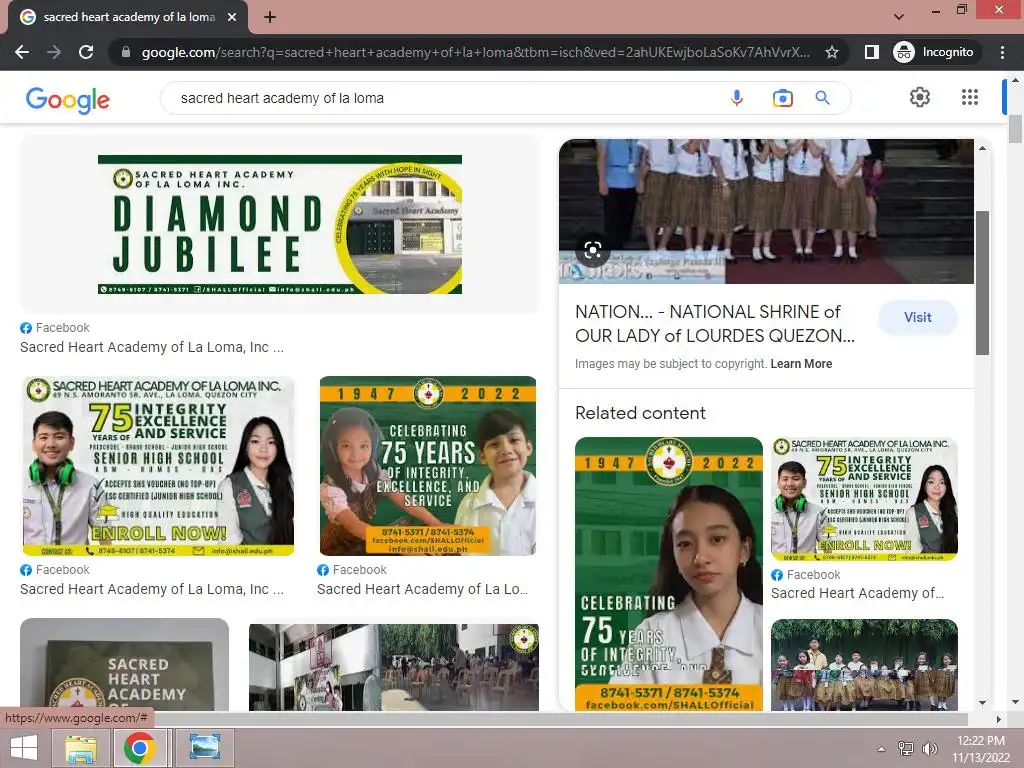The width and height of the screenshot is (1024, 768).
Task: Search by image with the camera icon
Action: coord(782,98)
